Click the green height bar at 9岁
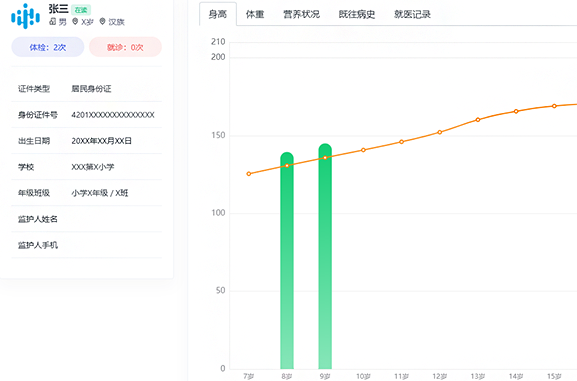Image resolution: width=577 pixels, height=381 pixels. click(x=325, y=256)
